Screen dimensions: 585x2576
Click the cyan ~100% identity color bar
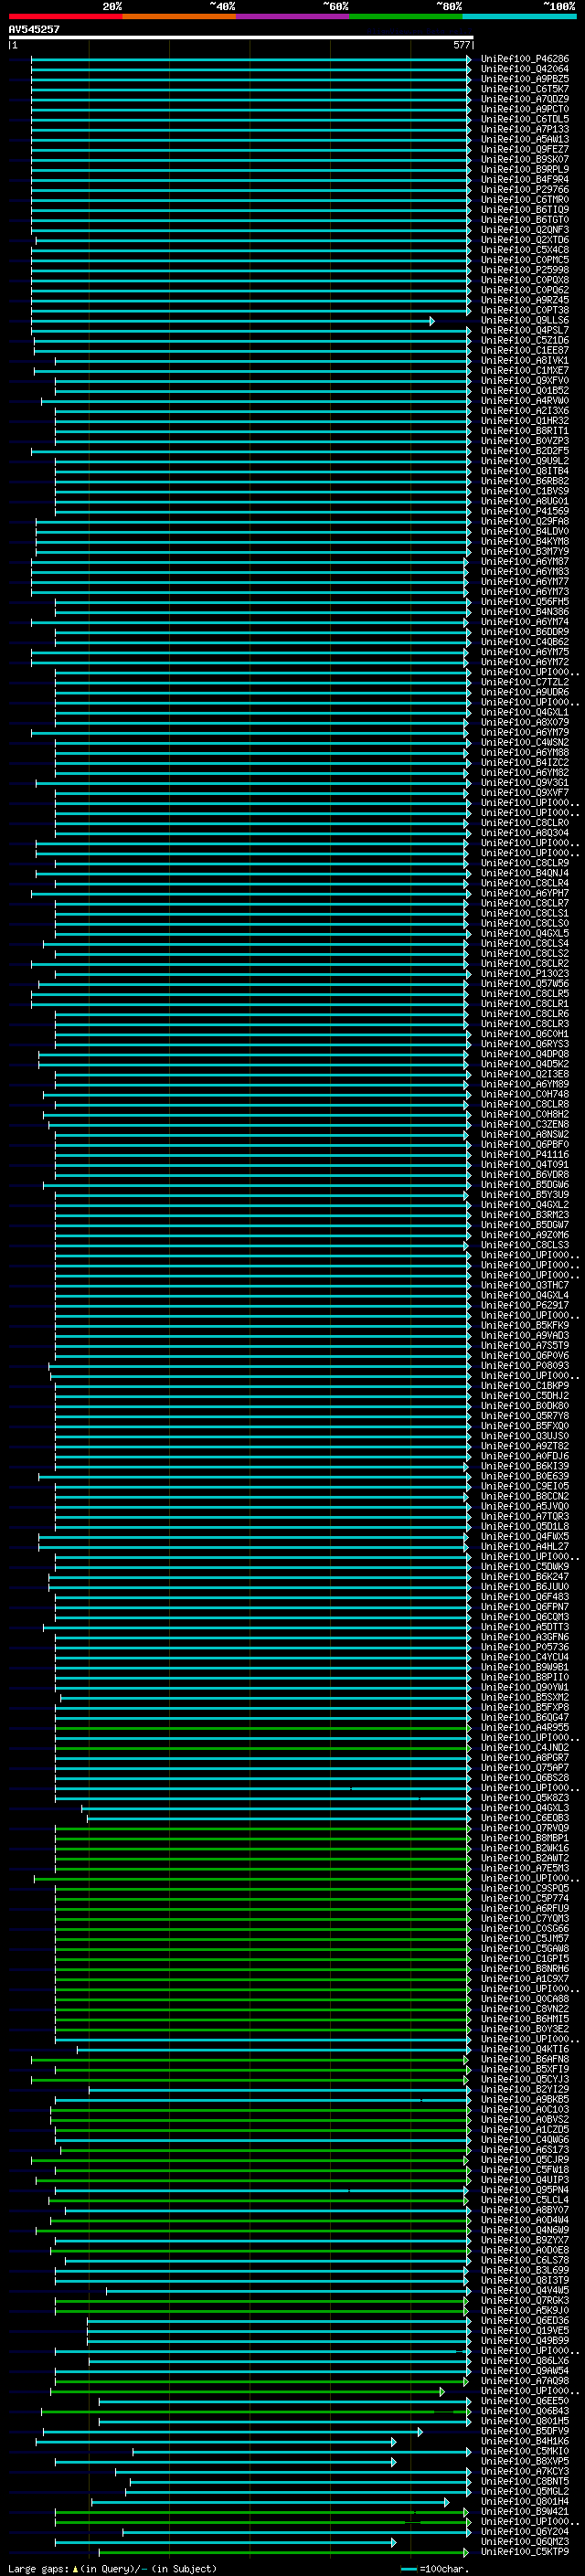[x=520, y=16]
